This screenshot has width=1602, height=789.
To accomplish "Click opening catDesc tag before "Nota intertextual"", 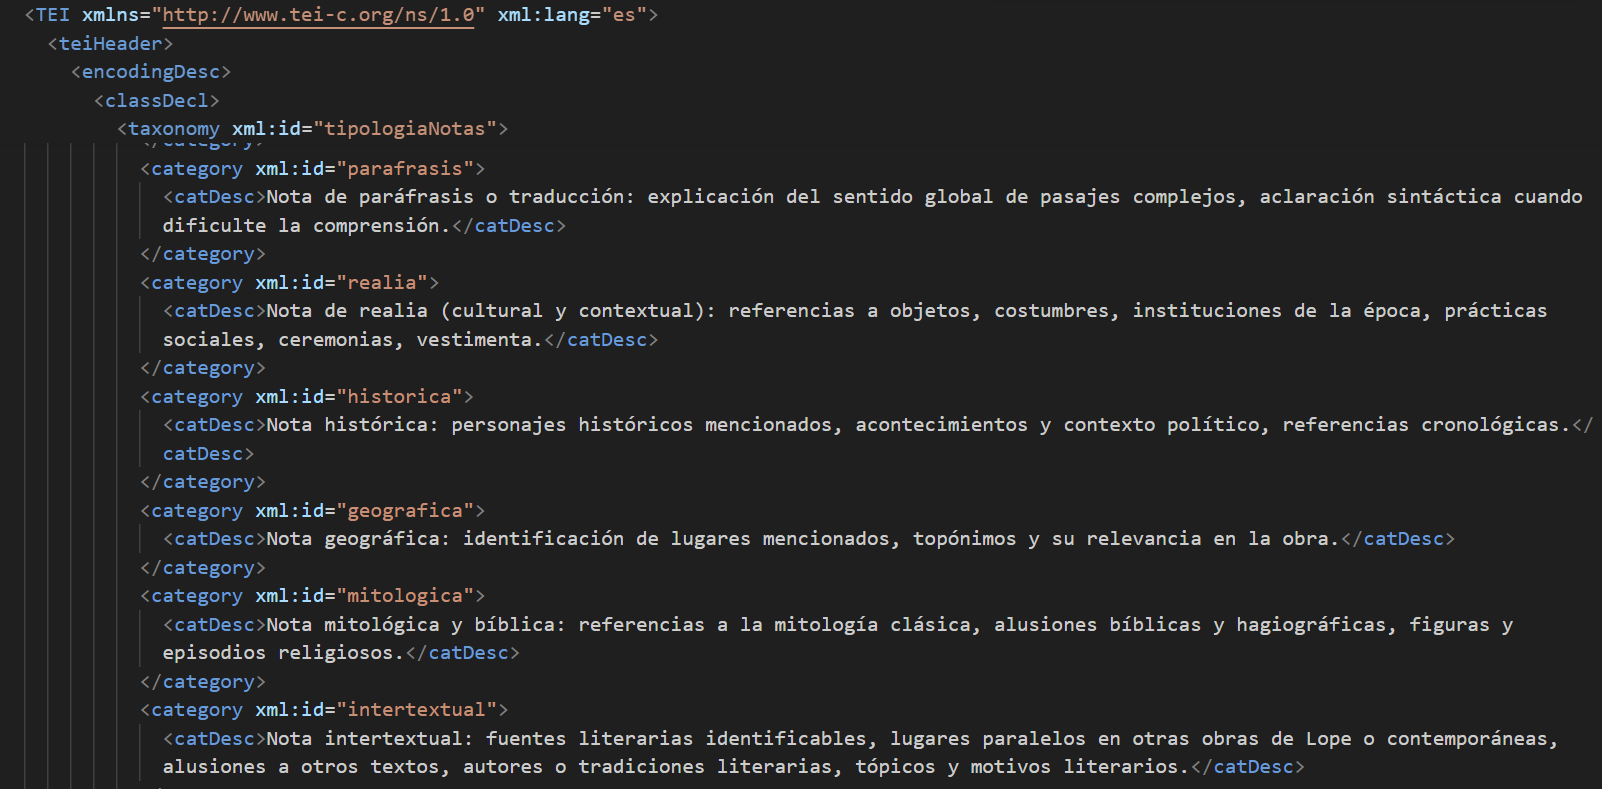I will 215,739.
